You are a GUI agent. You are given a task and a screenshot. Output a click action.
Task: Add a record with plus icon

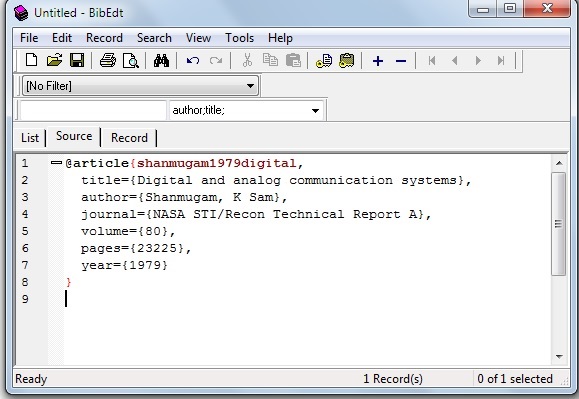click(378, 61)
